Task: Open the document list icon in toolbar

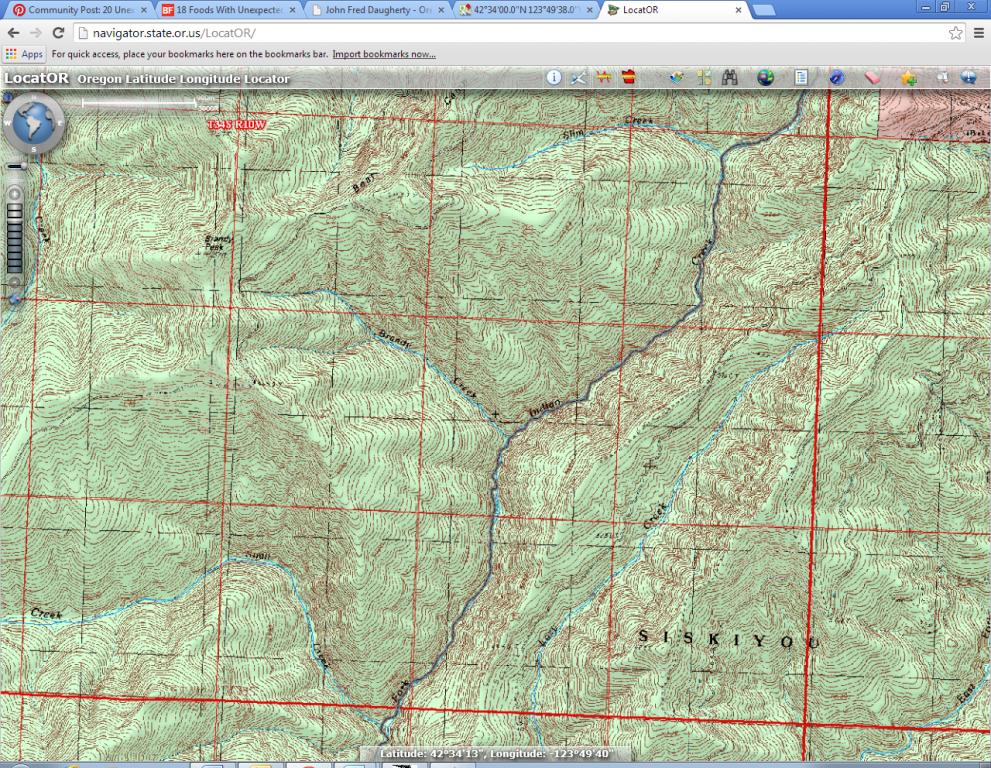Action: 801,78
